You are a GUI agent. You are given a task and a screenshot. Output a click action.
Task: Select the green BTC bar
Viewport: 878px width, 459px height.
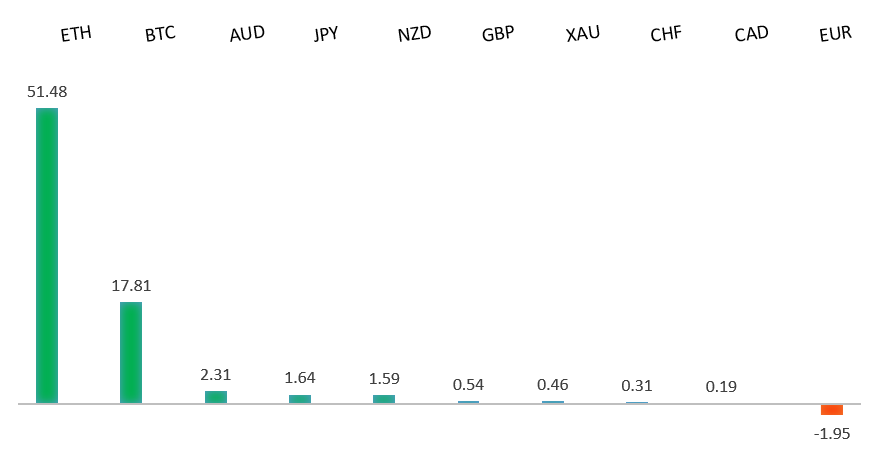coord(131,352)
